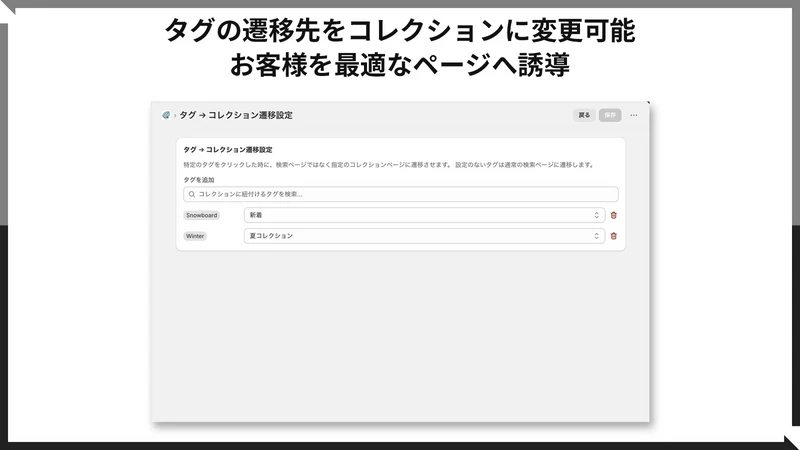Click the app icon in the breadcrumb
Image resolution: width=800 pixels, height=450 pixels.
click(166, 115)
